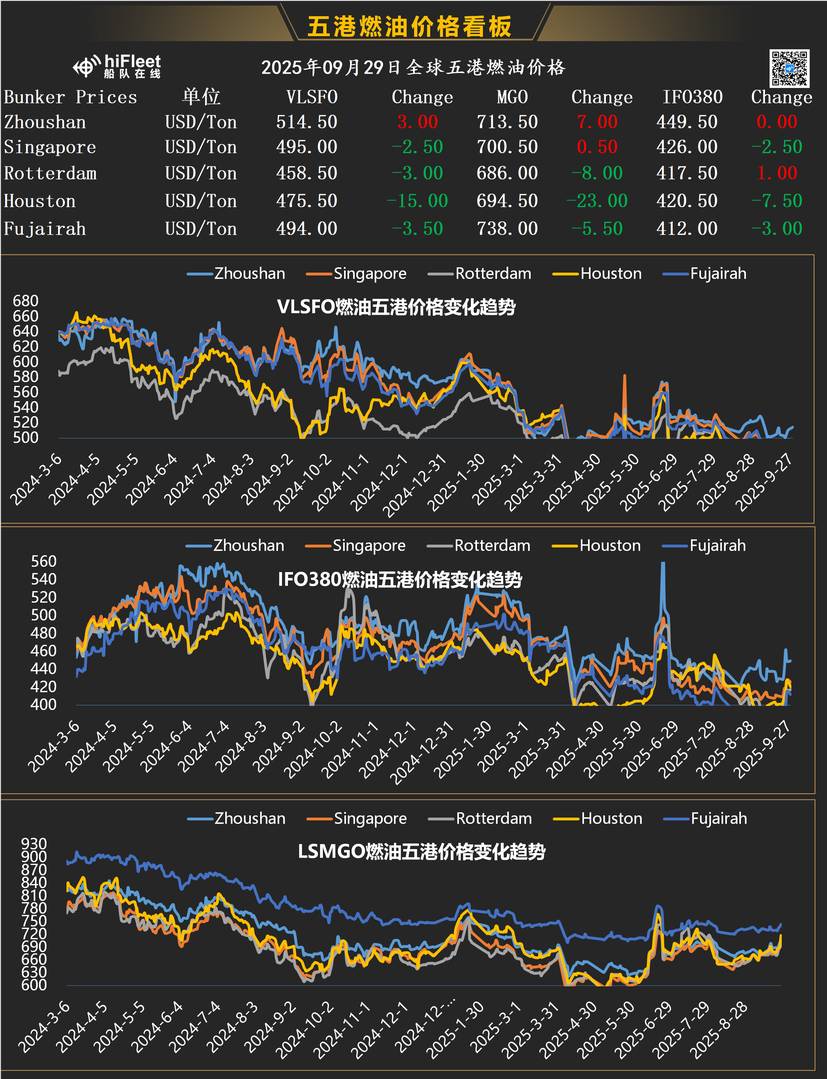Click Houston VLSFO price 475.50
Screen dimensions: 827x1079
coord(306,201)
